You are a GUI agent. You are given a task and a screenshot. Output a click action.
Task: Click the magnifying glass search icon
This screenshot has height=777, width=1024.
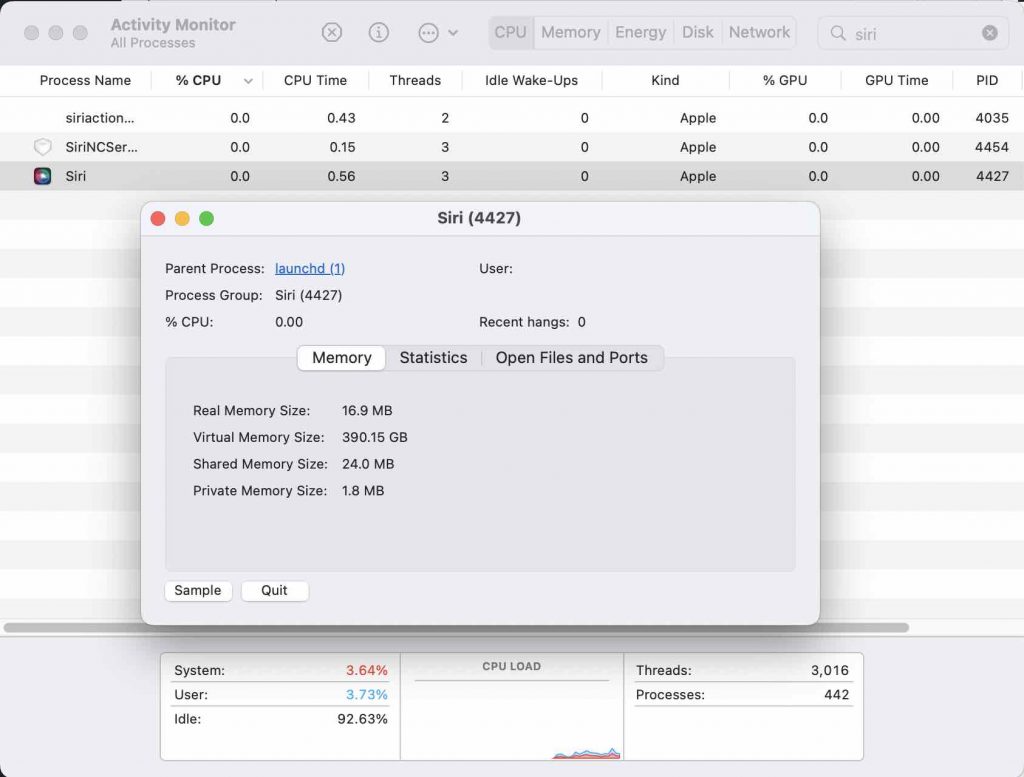click(x=838, y=33)
